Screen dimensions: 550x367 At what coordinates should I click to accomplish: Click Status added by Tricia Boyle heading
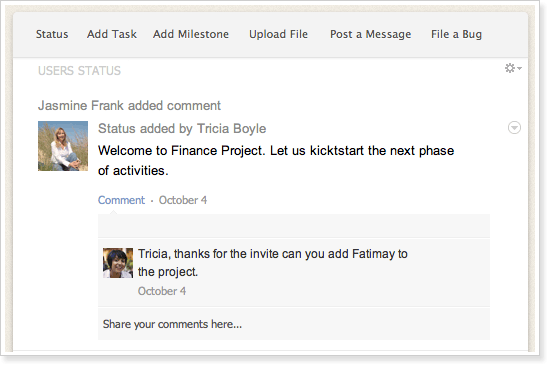(x=182, y=129)
